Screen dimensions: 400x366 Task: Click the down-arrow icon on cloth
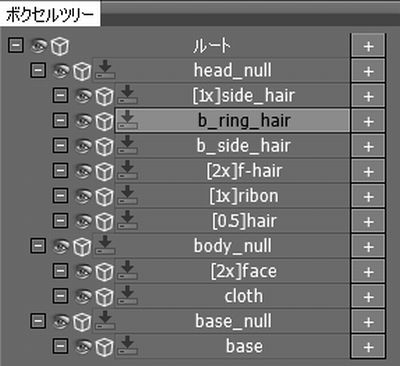pos(127,295)
